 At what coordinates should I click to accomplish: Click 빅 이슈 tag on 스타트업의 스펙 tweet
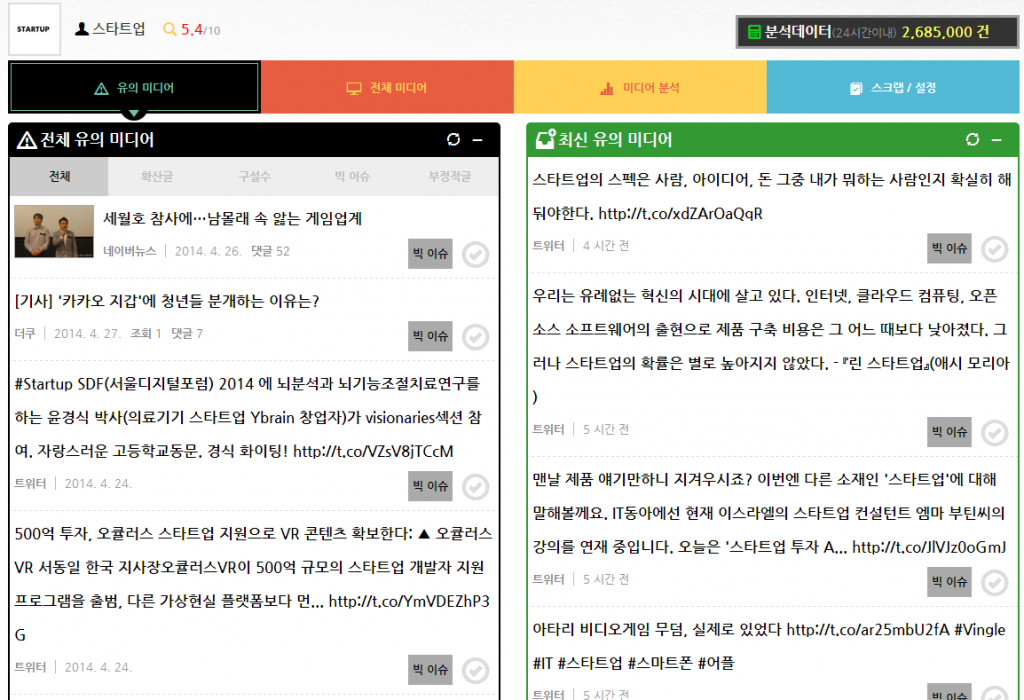pyautogui.click(x=950, y=248)
